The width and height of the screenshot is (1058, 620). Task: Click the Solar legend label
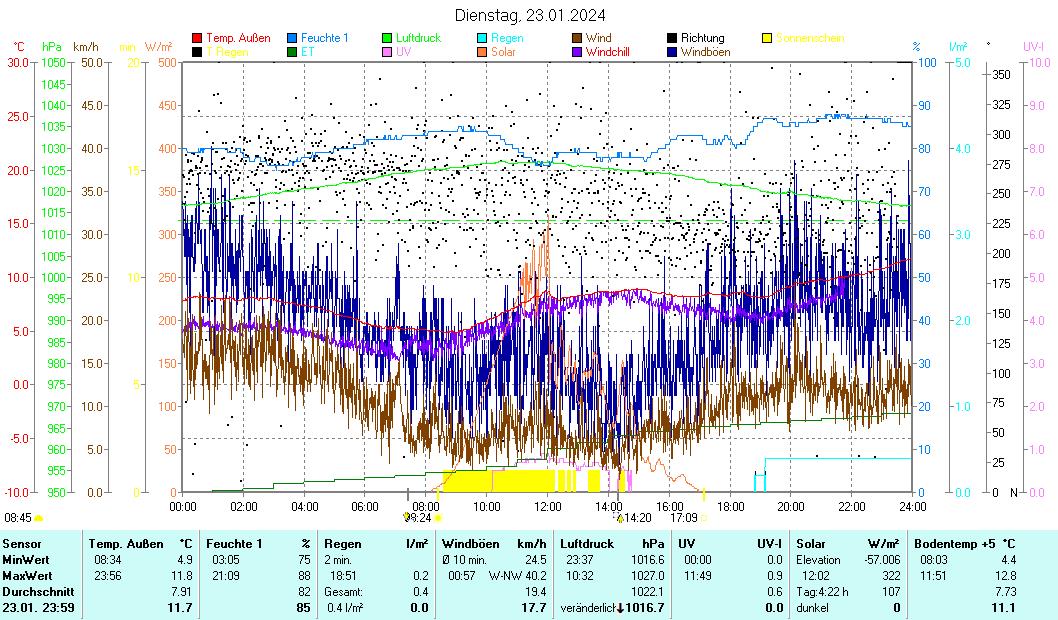coord(503,52)
